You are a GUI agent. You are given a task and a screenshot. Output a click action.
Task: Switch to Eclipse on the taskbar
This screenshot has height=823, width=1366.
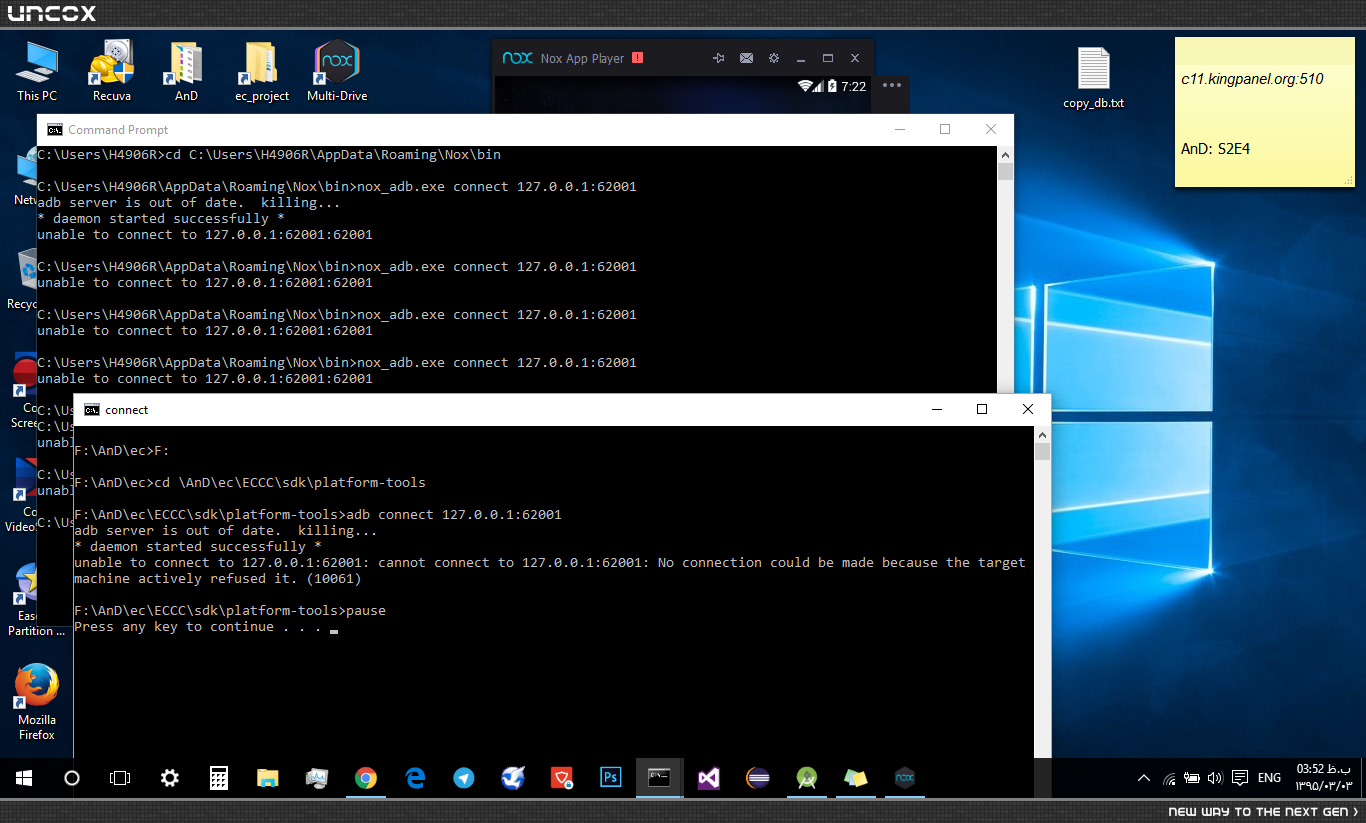[758, 778]
